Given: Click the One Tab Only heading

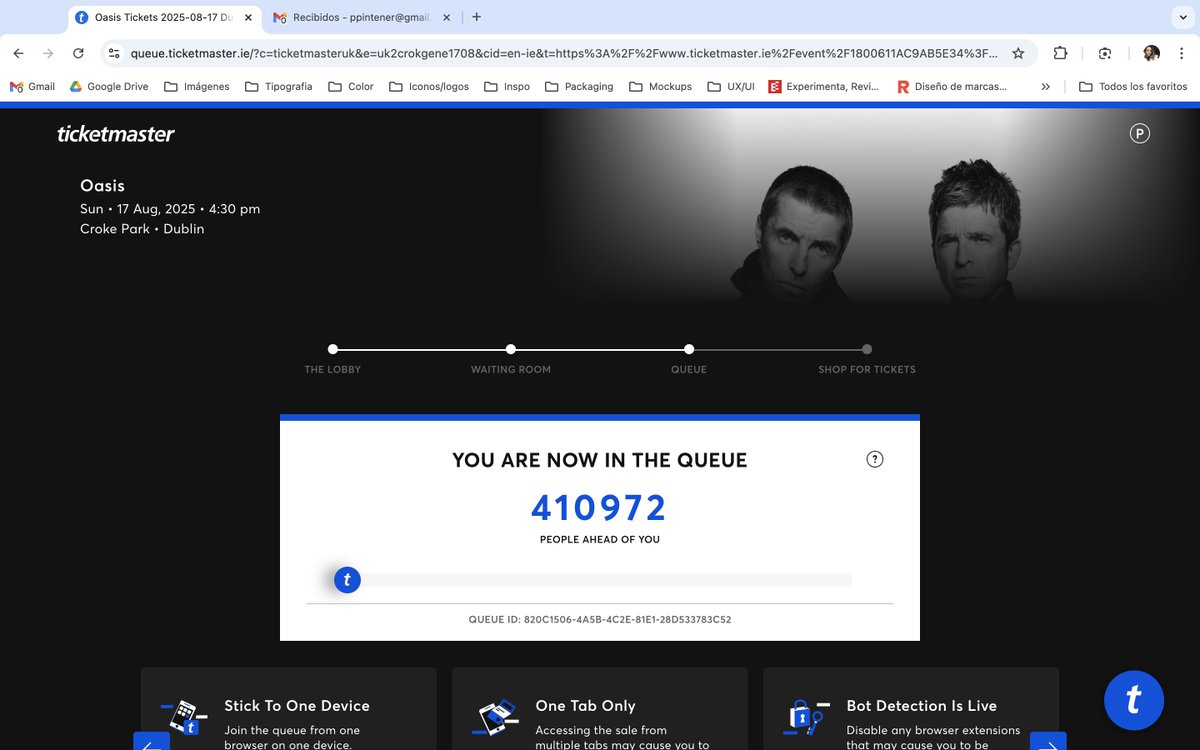Looking at the screenshot, I should coord(585,706).
